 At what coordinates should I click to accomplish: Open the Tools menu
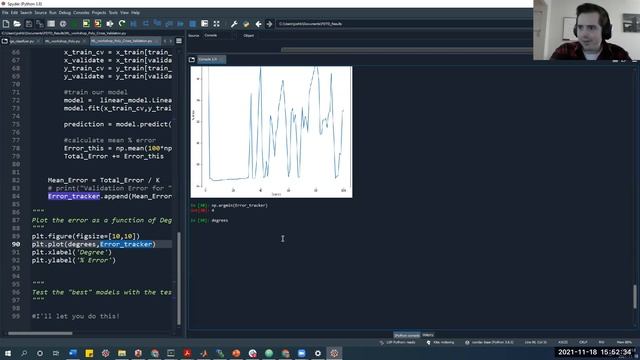click(113, 13)
